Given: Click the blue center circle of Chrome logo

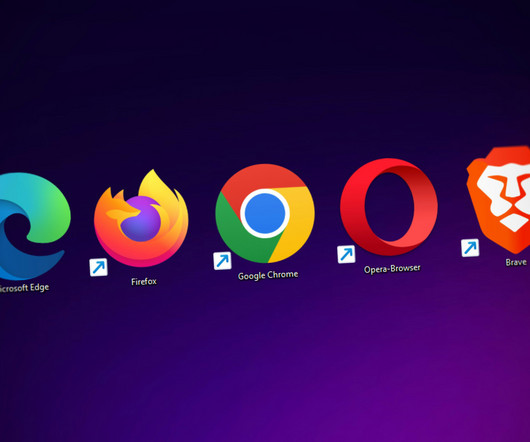Looking at the screenshot, I should click(265, 213).
